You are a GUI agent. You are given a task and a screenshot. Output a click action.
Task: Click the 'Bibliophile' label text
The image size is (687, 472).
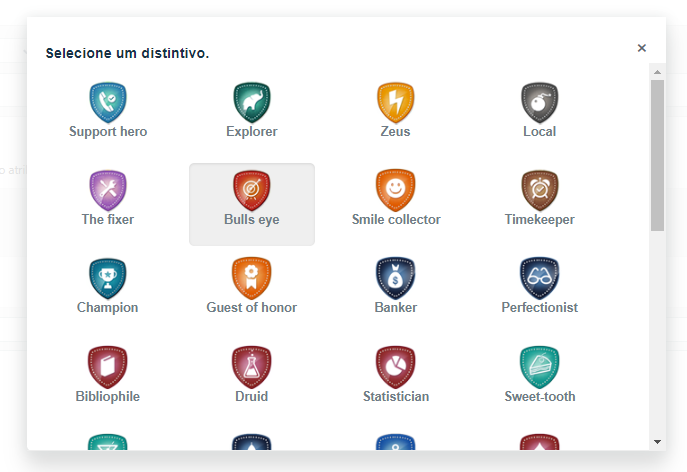click(x=108, y=396)
